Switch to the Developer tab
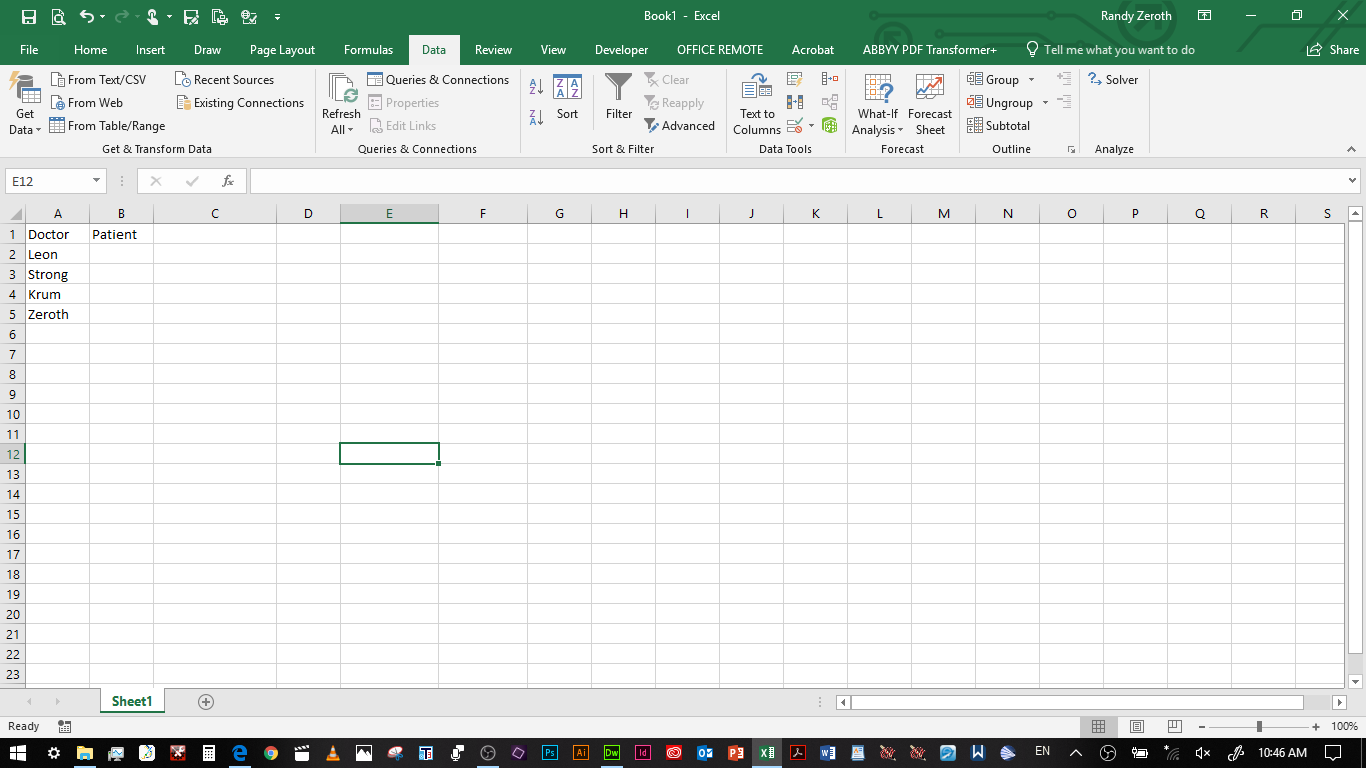 pyautogui.click(x=621, y=50)
